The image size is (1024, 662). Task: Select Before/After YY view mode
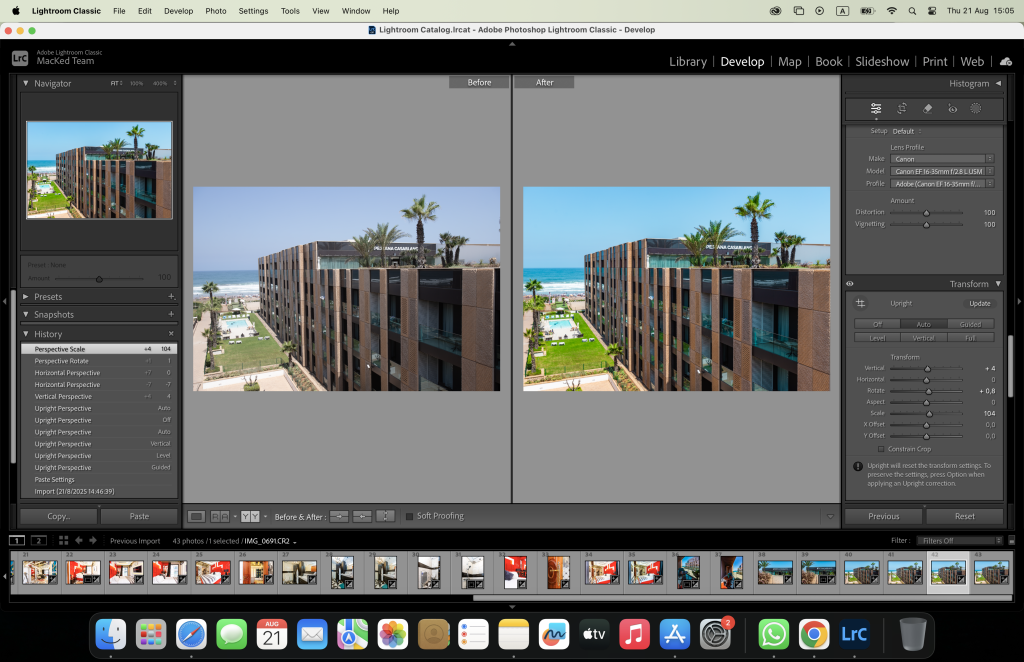point(250,516)
